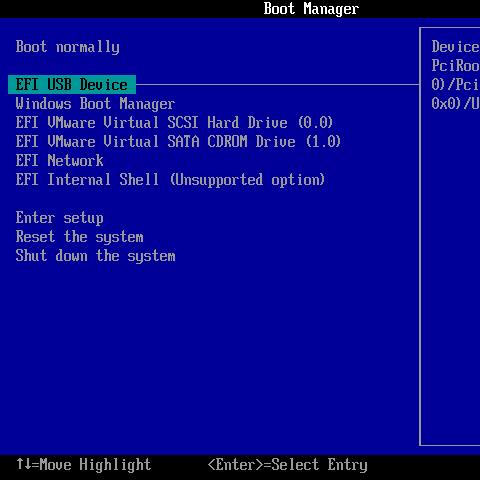
Task: Click the Device path heading in right panel
Action: 456,47
